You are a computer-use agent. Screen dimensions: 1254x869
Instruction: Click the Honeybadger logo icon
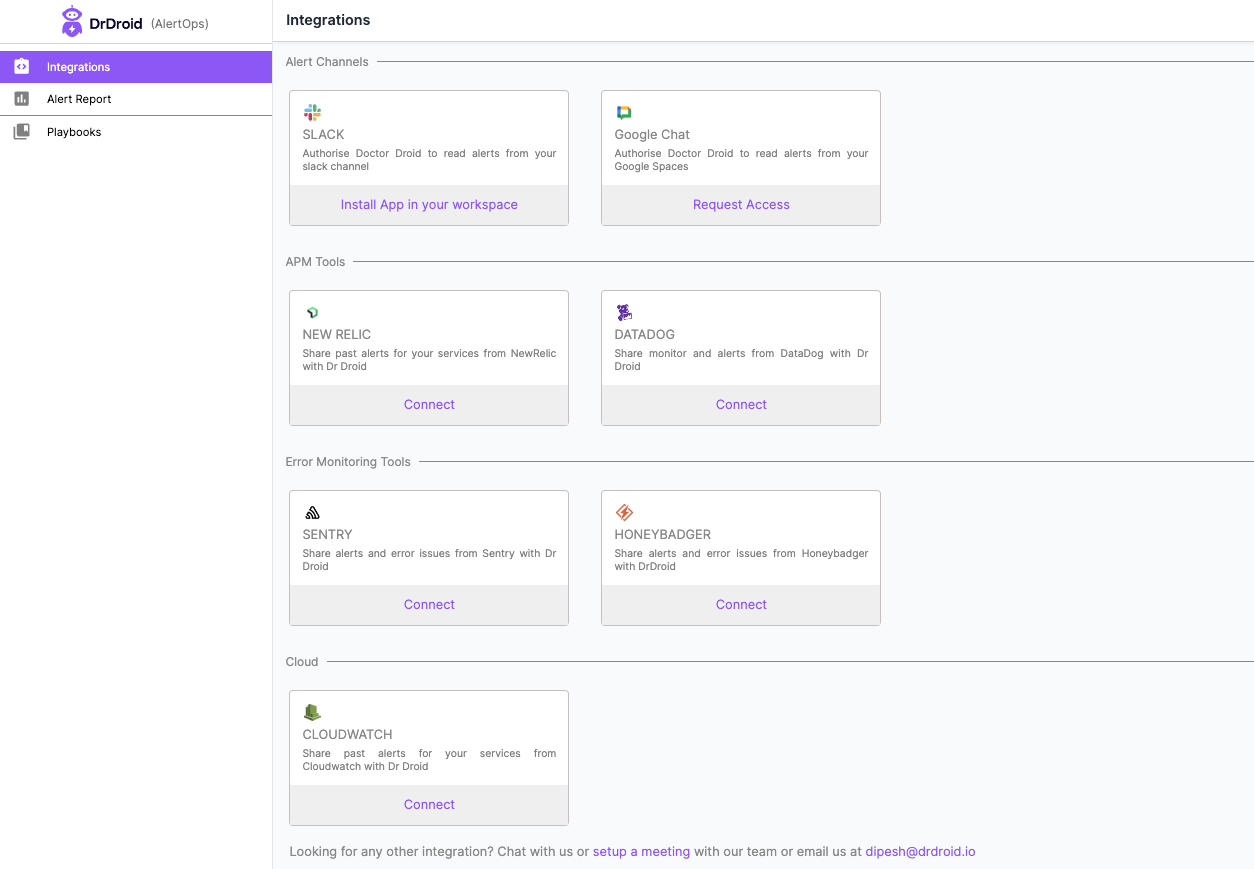click(x=624, y=512)
